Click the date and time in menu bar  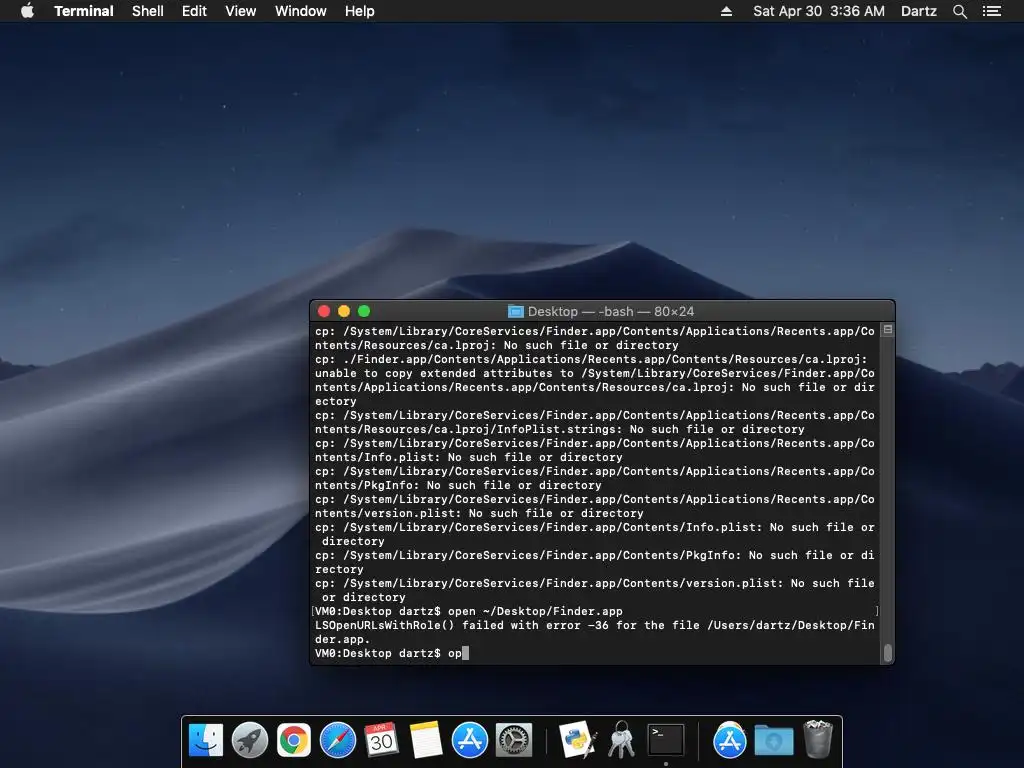(819, 11)
